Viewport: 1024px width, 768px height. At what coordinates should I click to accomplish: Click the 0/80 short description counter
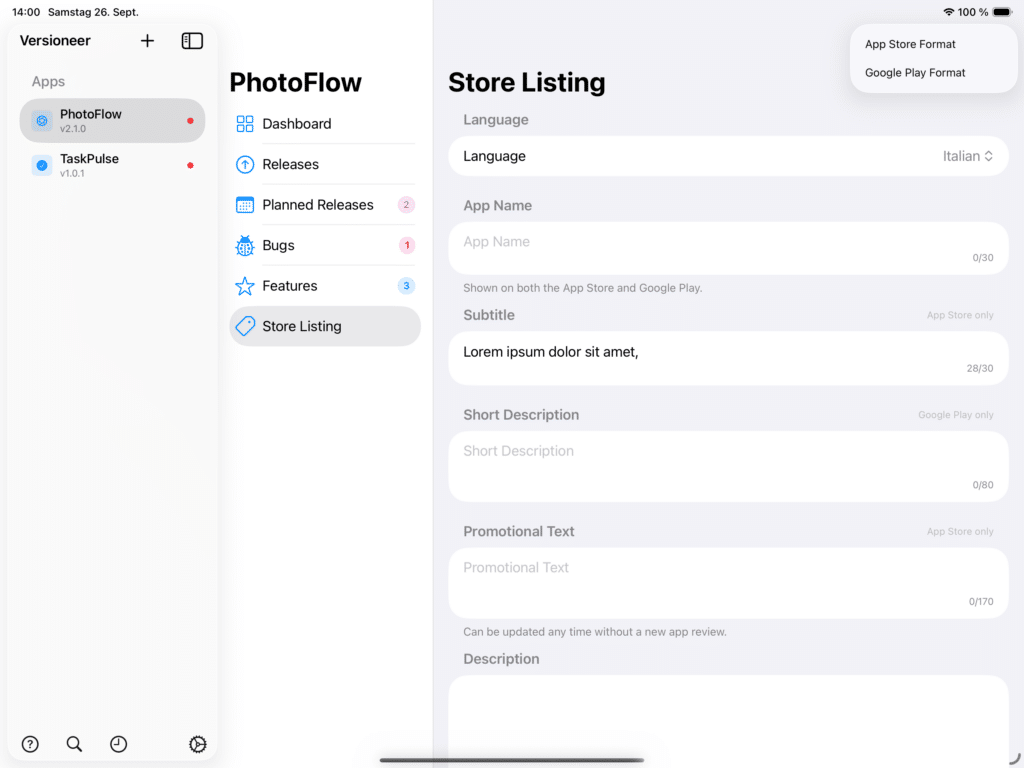click(982, 485)
